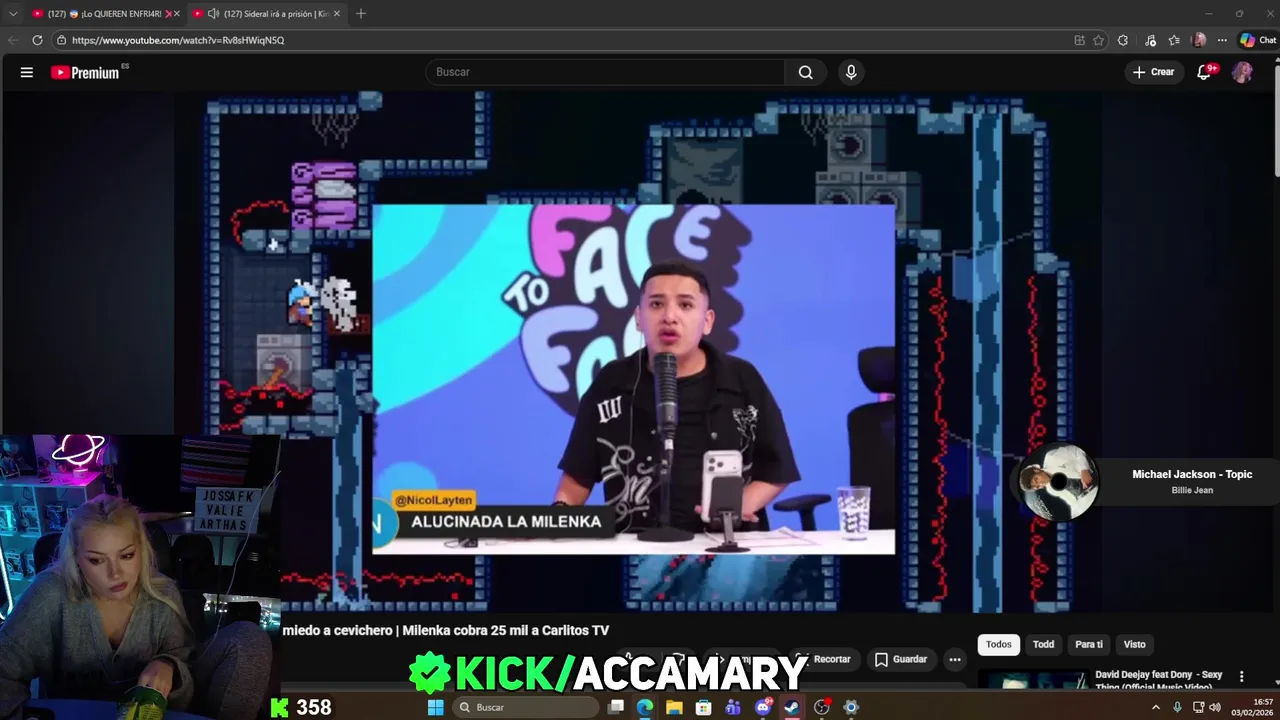Open the gear Settings app on taskbar
This screenshot has width=1280, height=720.
click(x=851, y=707)
